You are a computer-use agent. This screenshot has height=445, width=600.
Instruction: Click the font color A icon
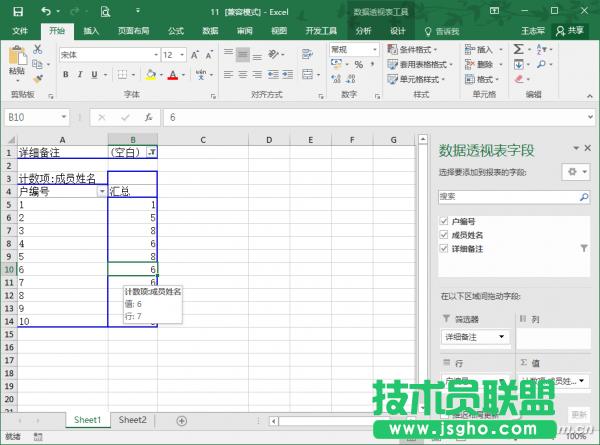click(x=172, y=75)
